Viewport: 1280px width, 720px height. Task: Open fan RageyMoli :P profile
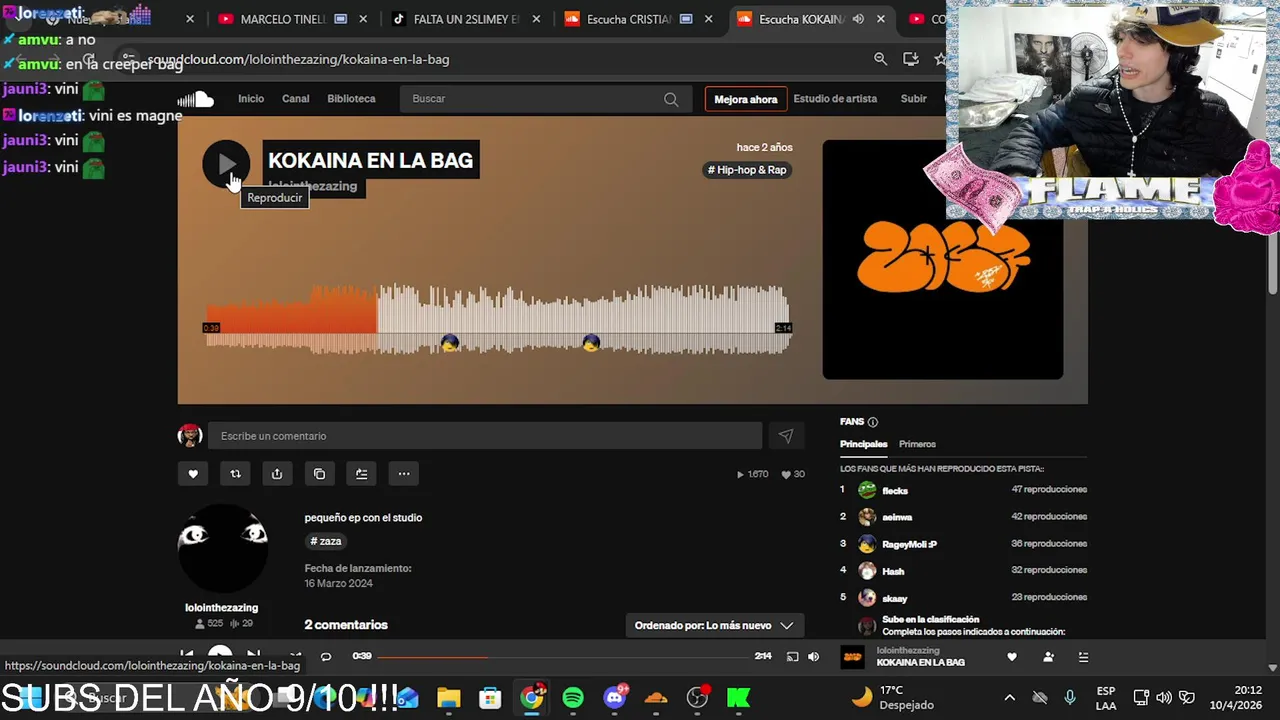(x=909, y=544)
